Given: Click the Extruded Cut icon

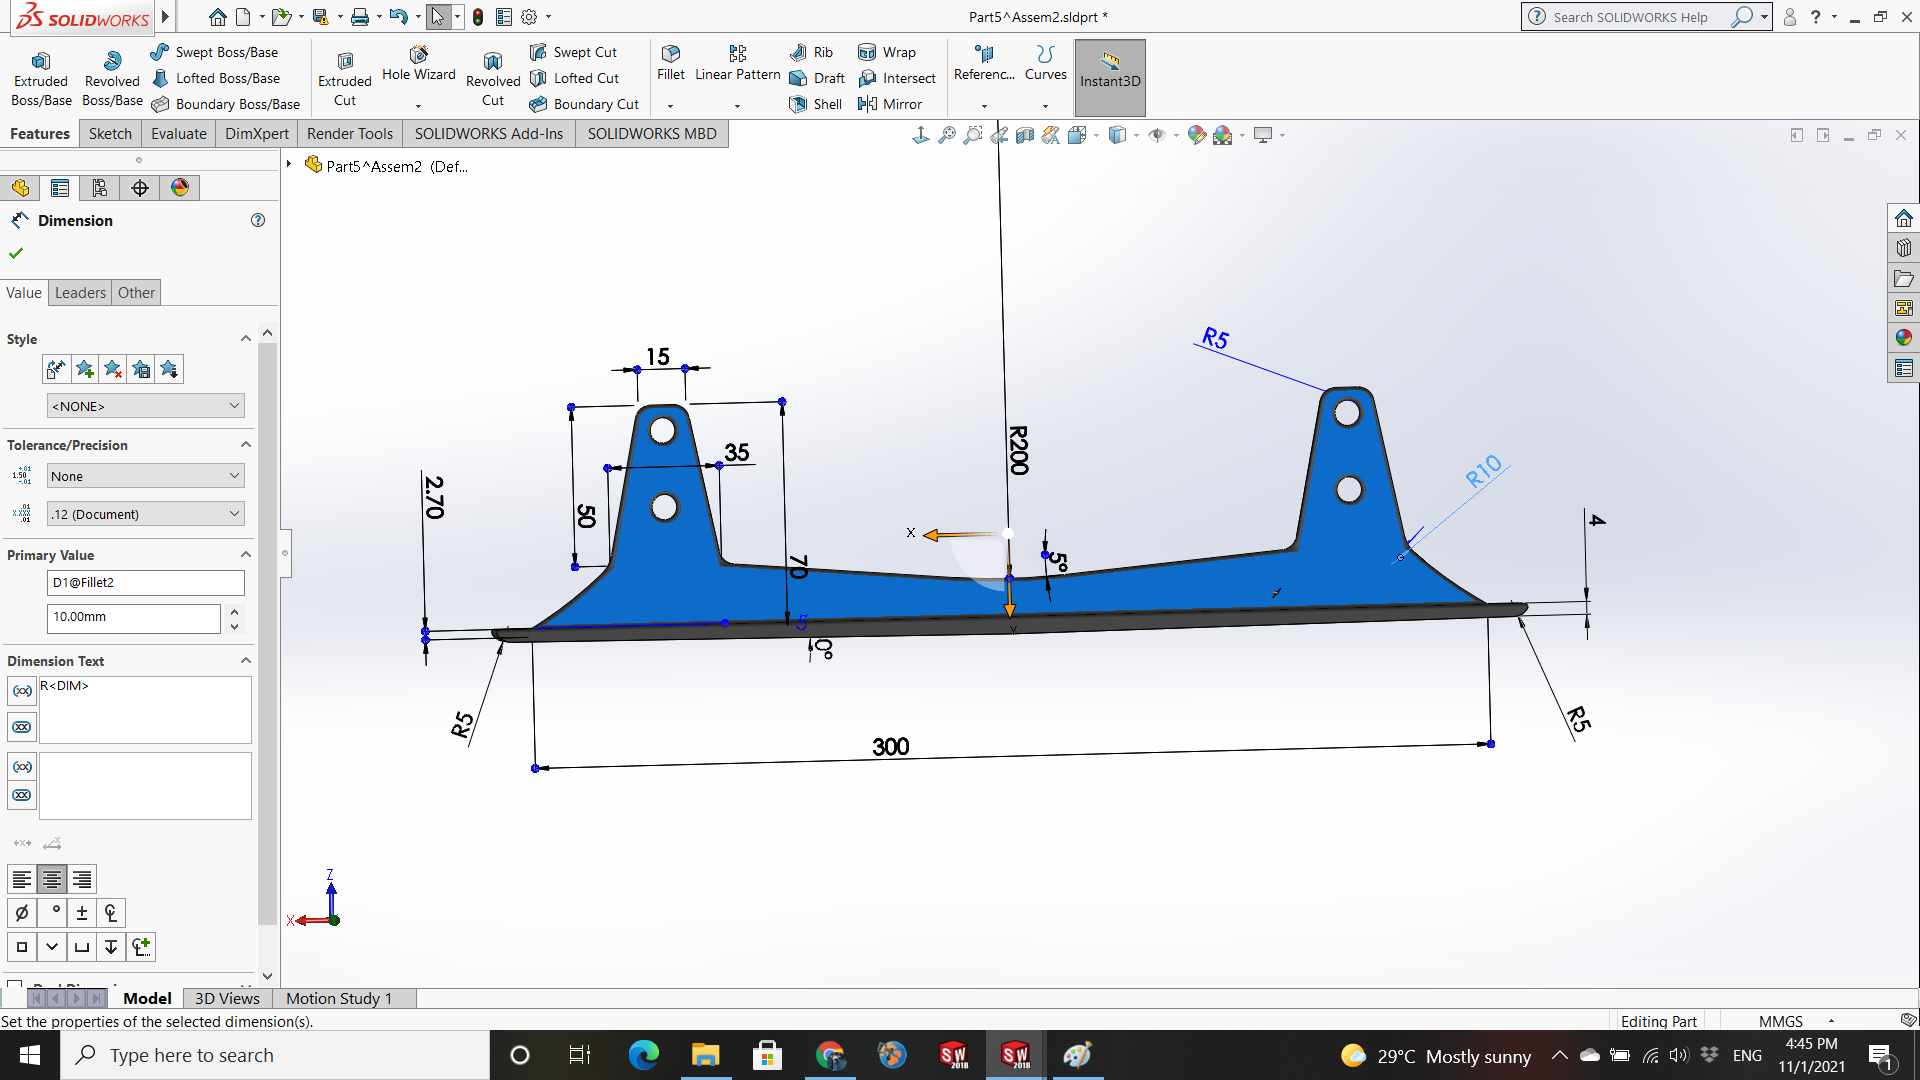Looking at the screenshot, I should [x=345, y=61].
